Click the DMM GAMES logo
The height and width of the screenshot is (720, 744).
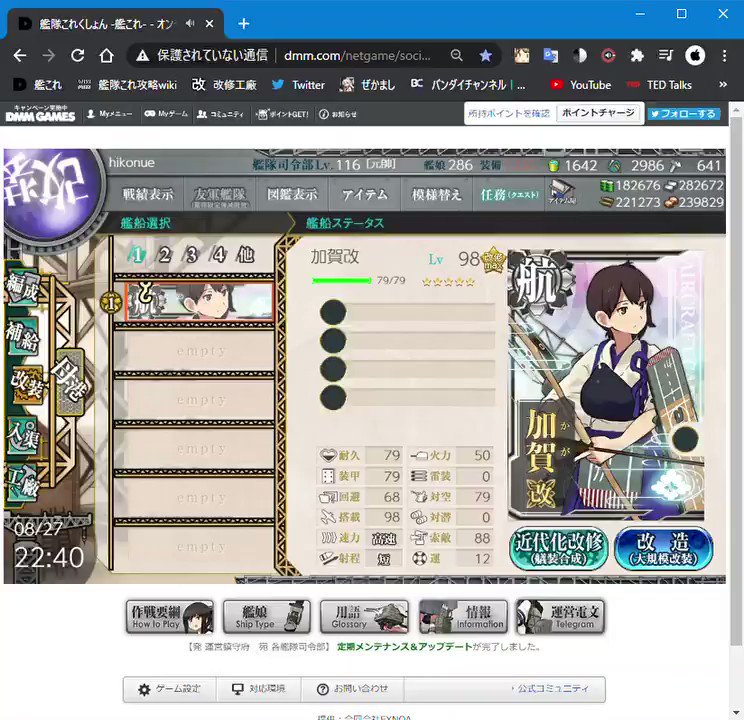[x=40, y=114]
